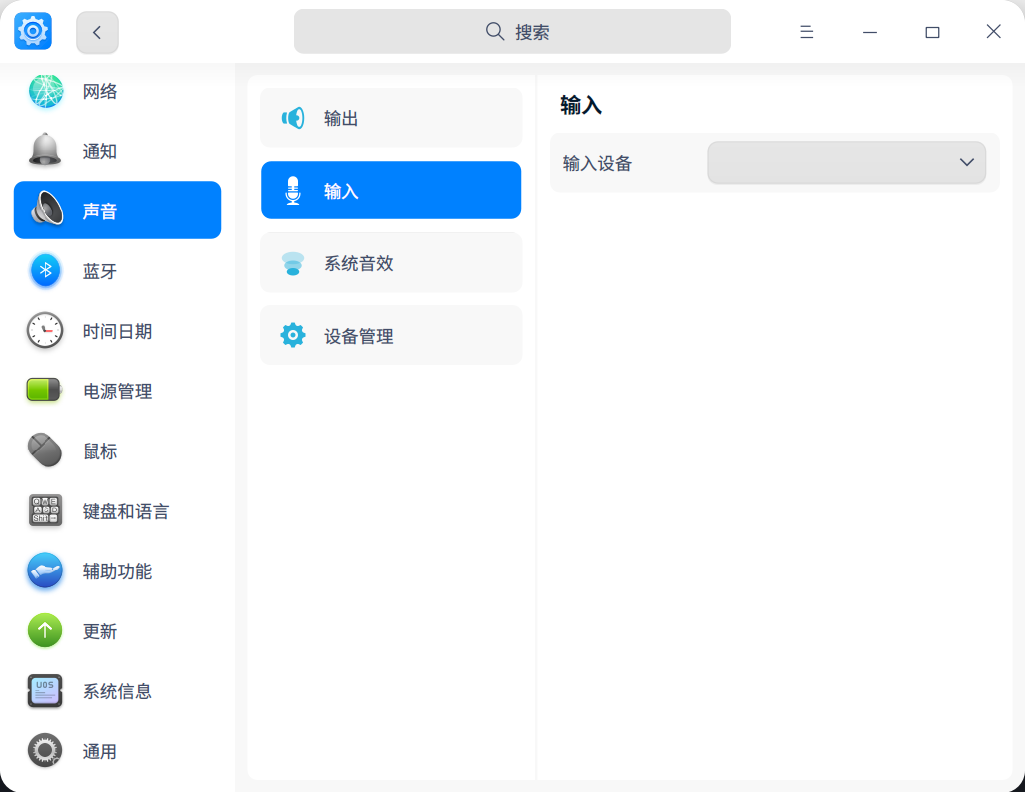Click the 系统音效 sound effects icon
The width and height of the screenshot is (1025, 792).
[293, 263]
